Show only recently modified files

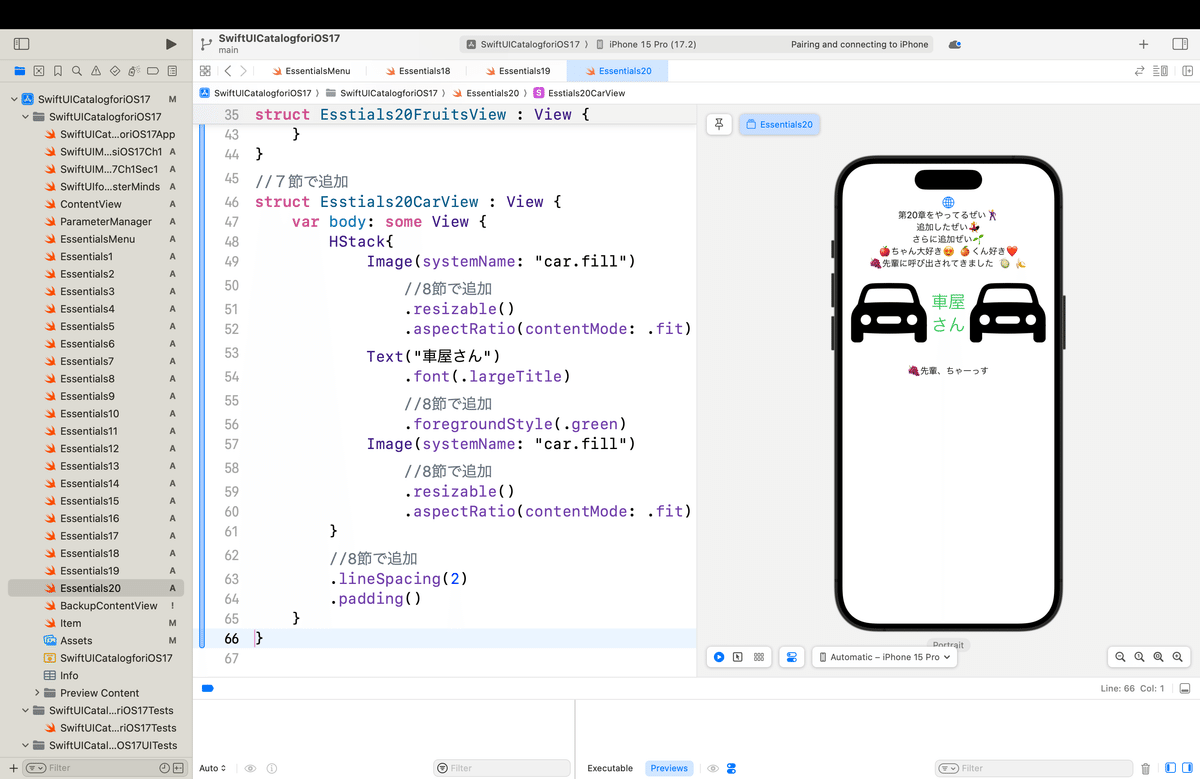164,768
